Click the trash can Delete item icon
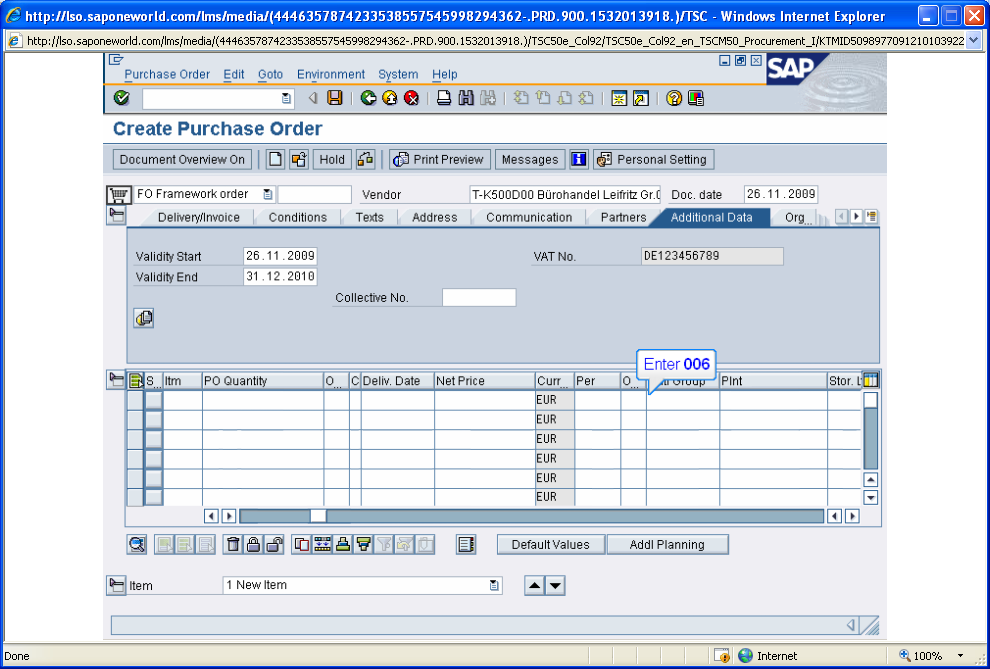The height and width of the screenshot is (669, 990). pos(233,545)
